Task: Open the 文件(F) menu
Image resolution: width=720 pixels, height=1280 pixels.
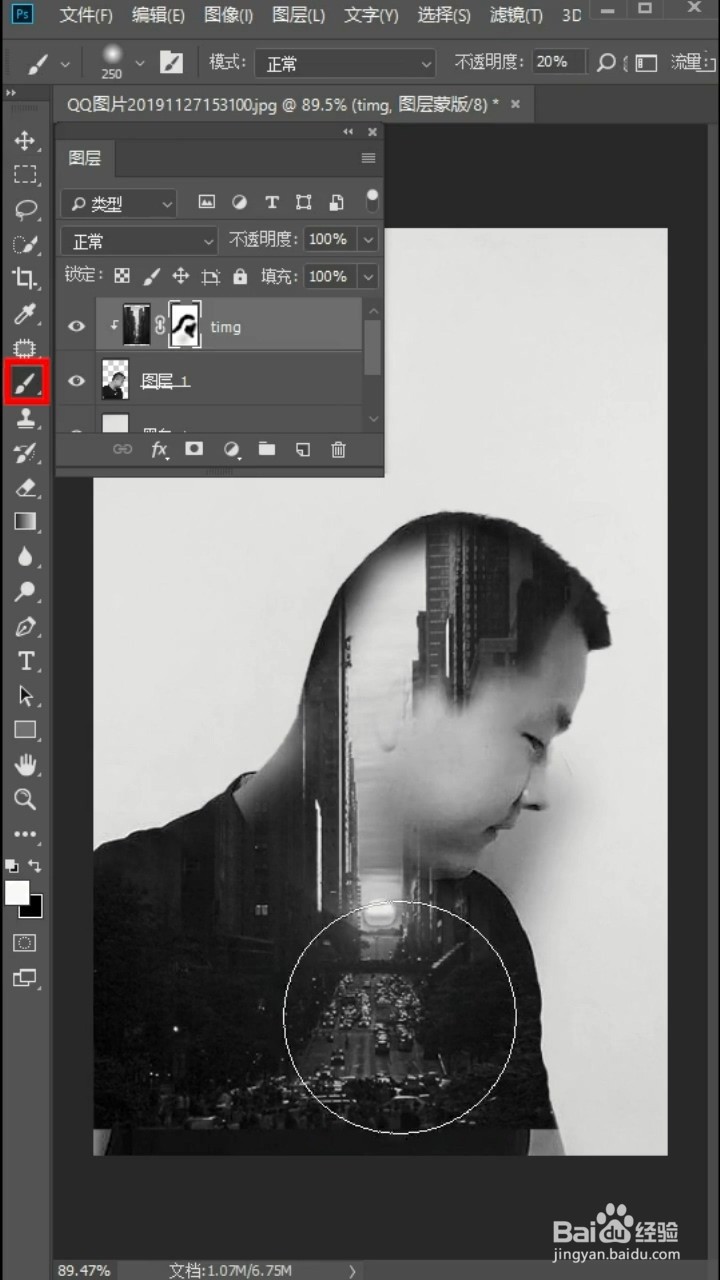Action: click(x=86, y=15)
